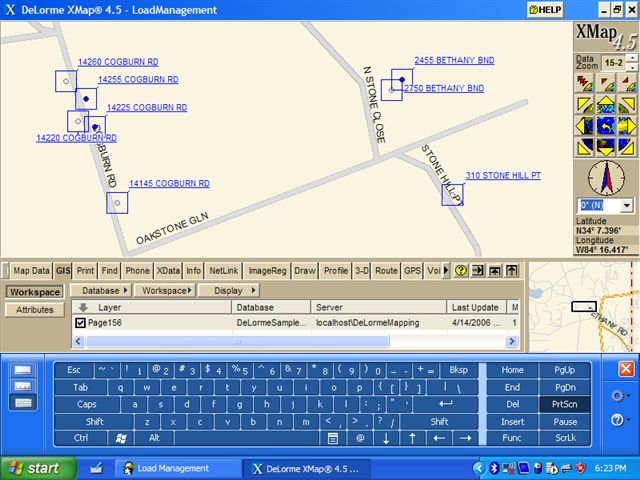
Task: Toggle the right Shift key
Action: pos(439,422)
